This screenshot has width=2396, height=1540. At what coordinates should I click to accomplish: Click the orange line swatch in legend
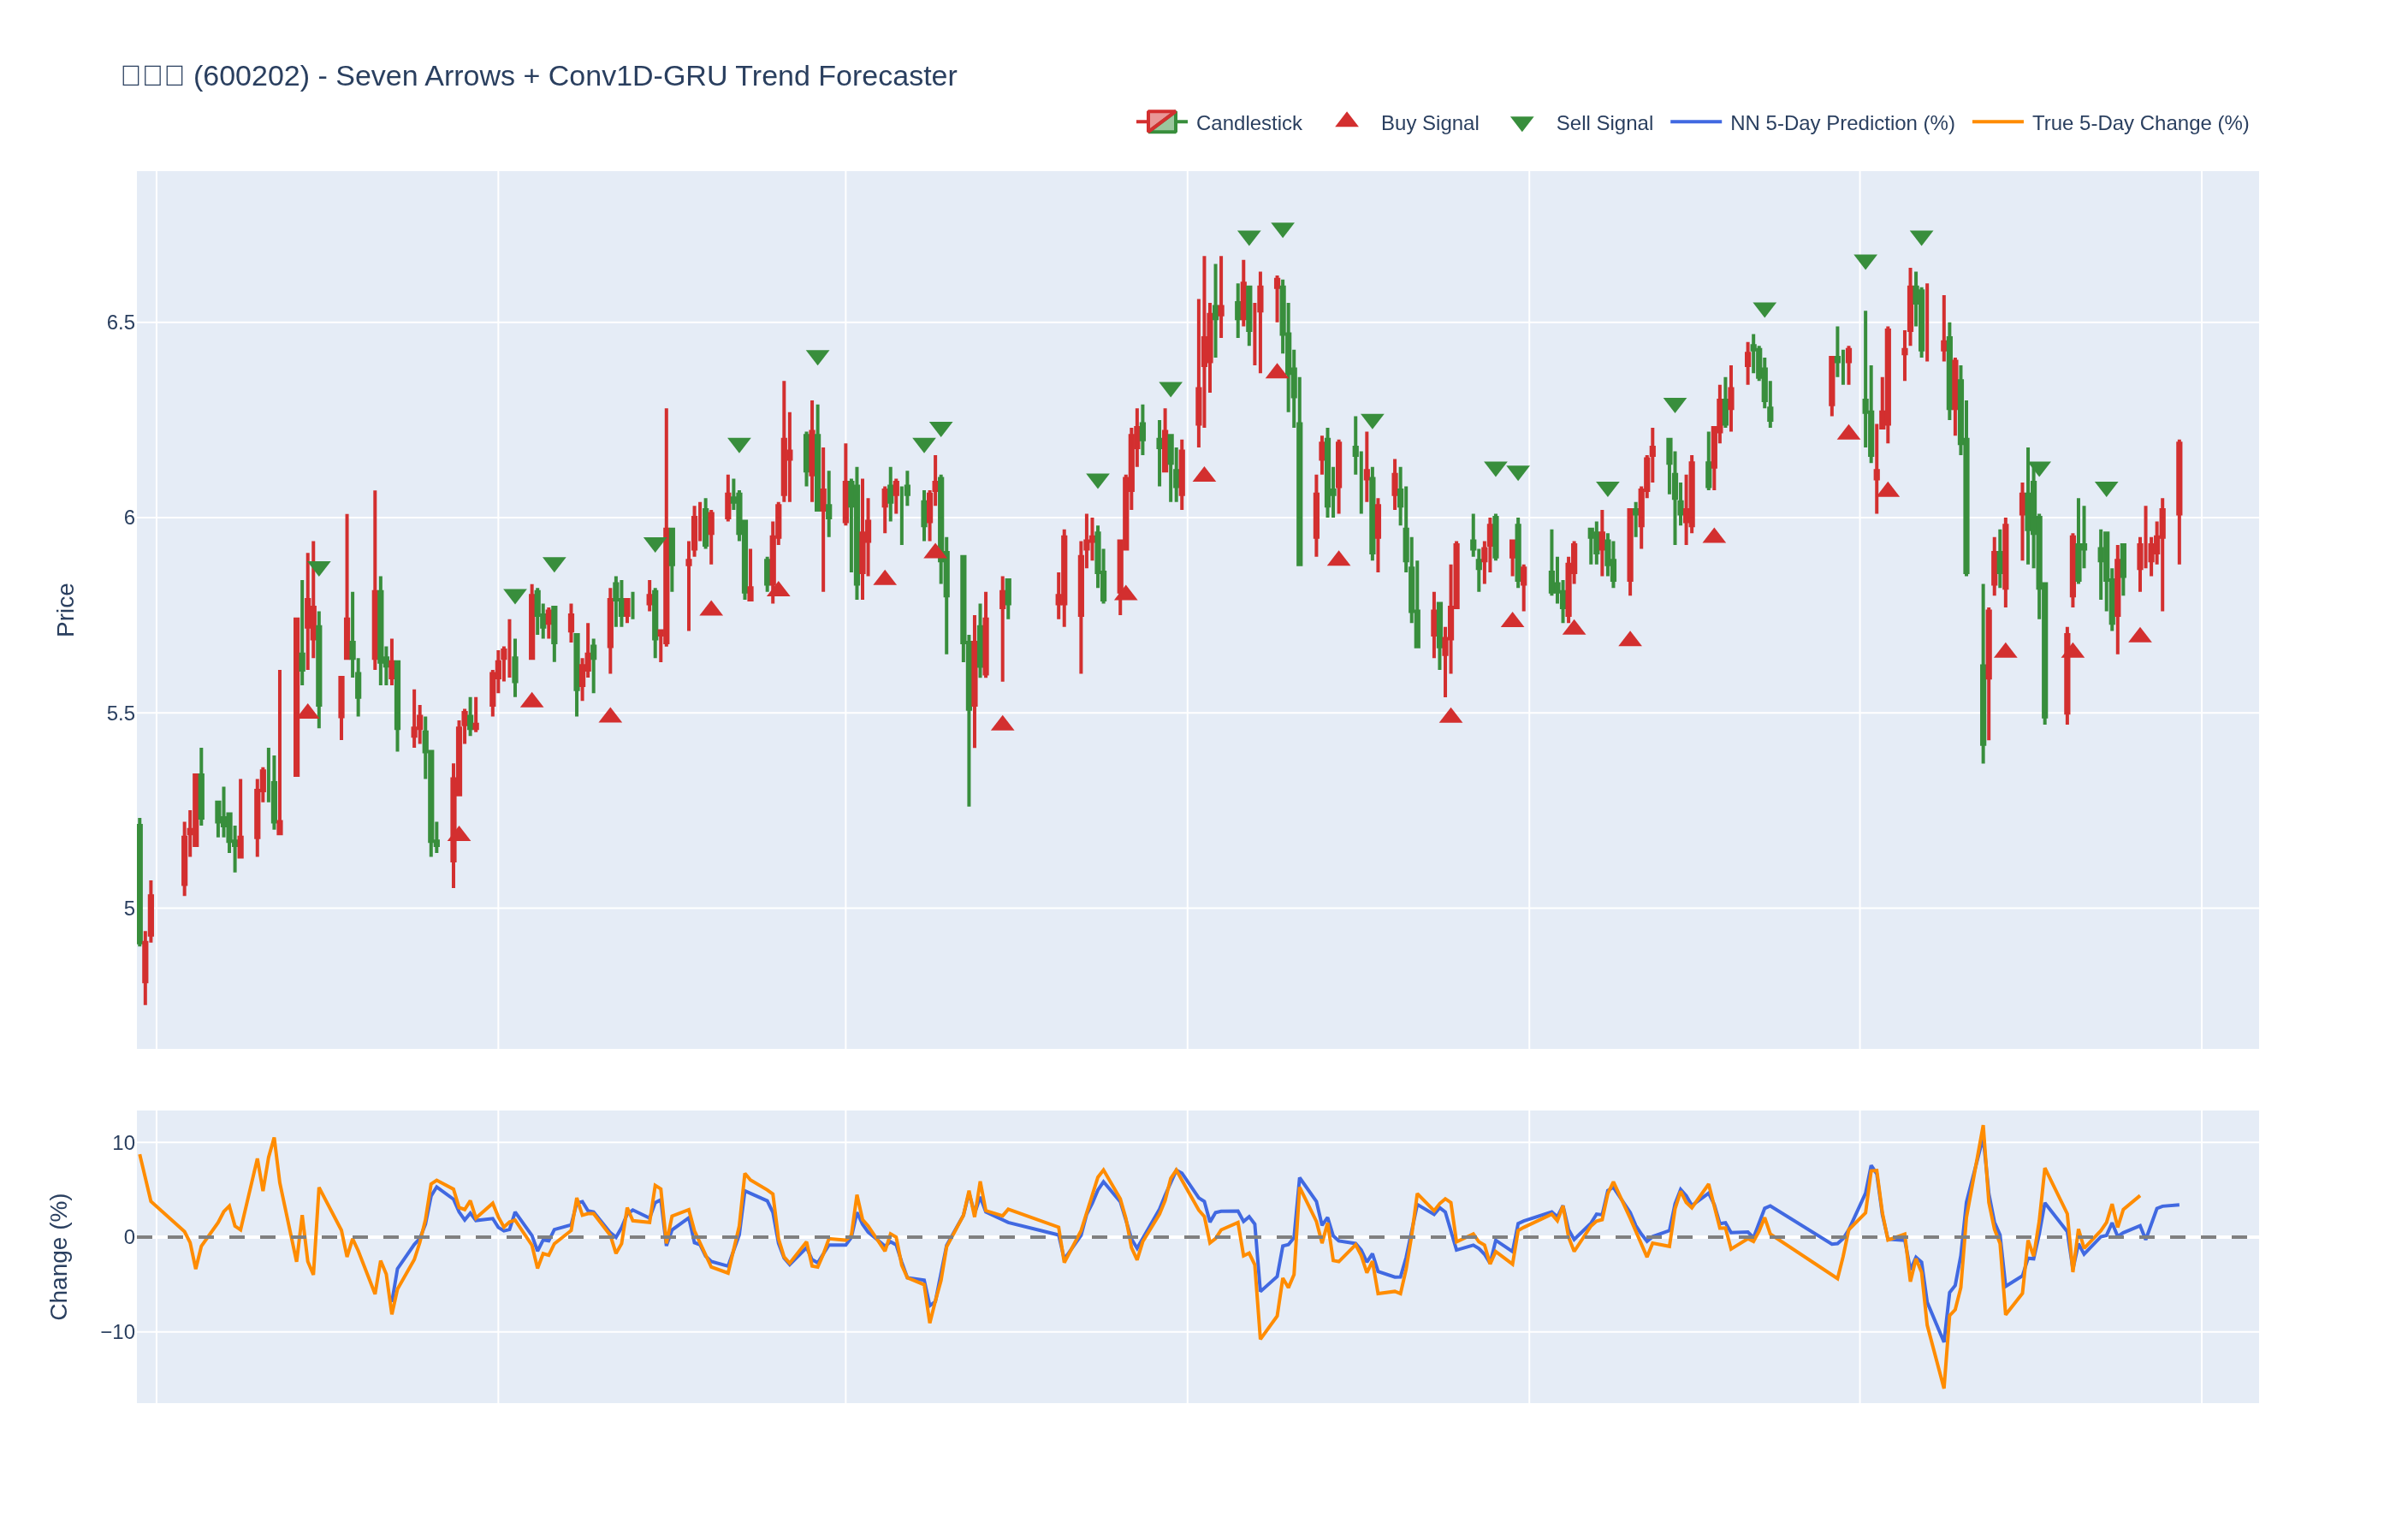click(1996, 122)
